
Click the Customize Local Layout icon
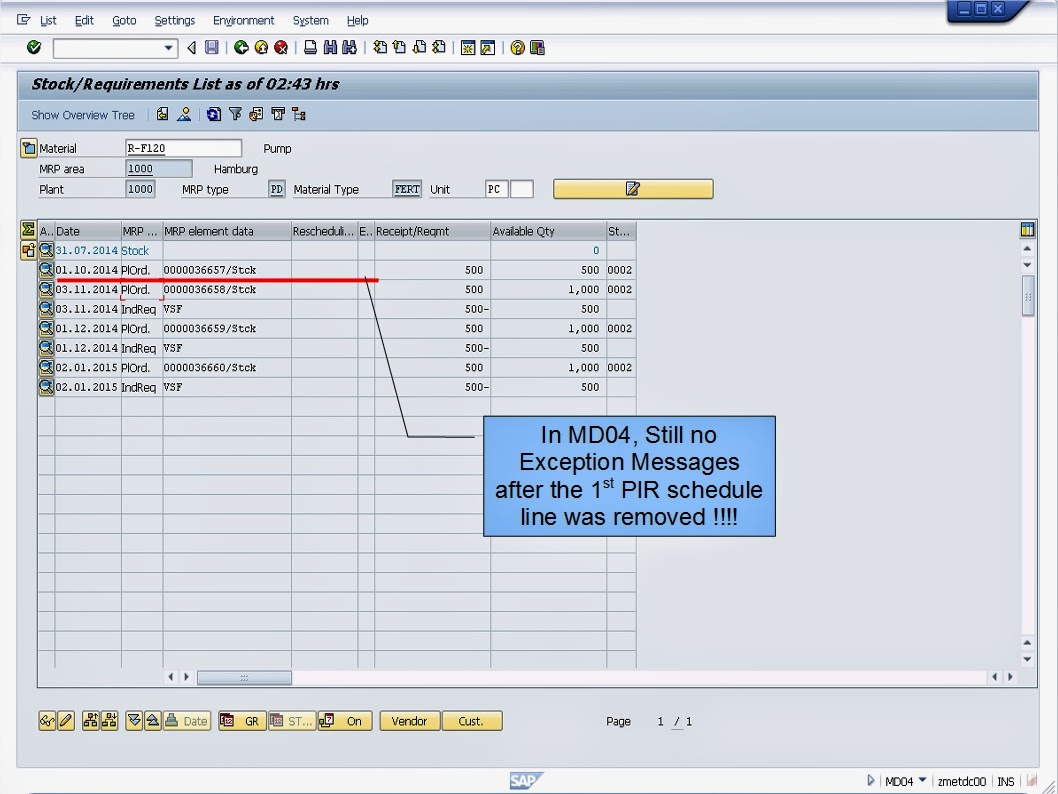[x=537, y=47]
